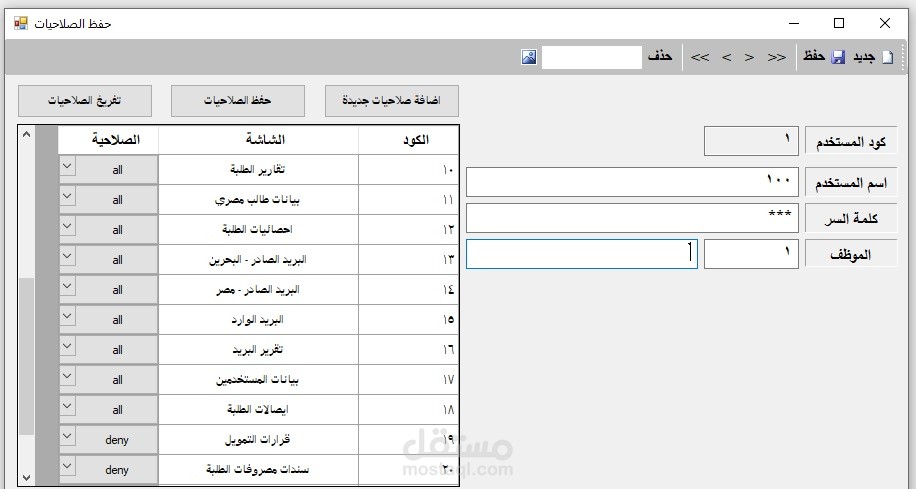Viewport: 916px width, 489px height.
Task: Focus the اسم المستخدم input field
Action: [x=632, y=181]
